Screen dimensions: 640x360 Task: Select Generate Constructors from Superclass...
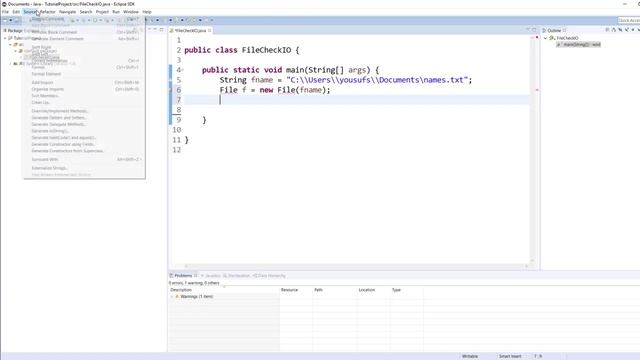point(84,151)
